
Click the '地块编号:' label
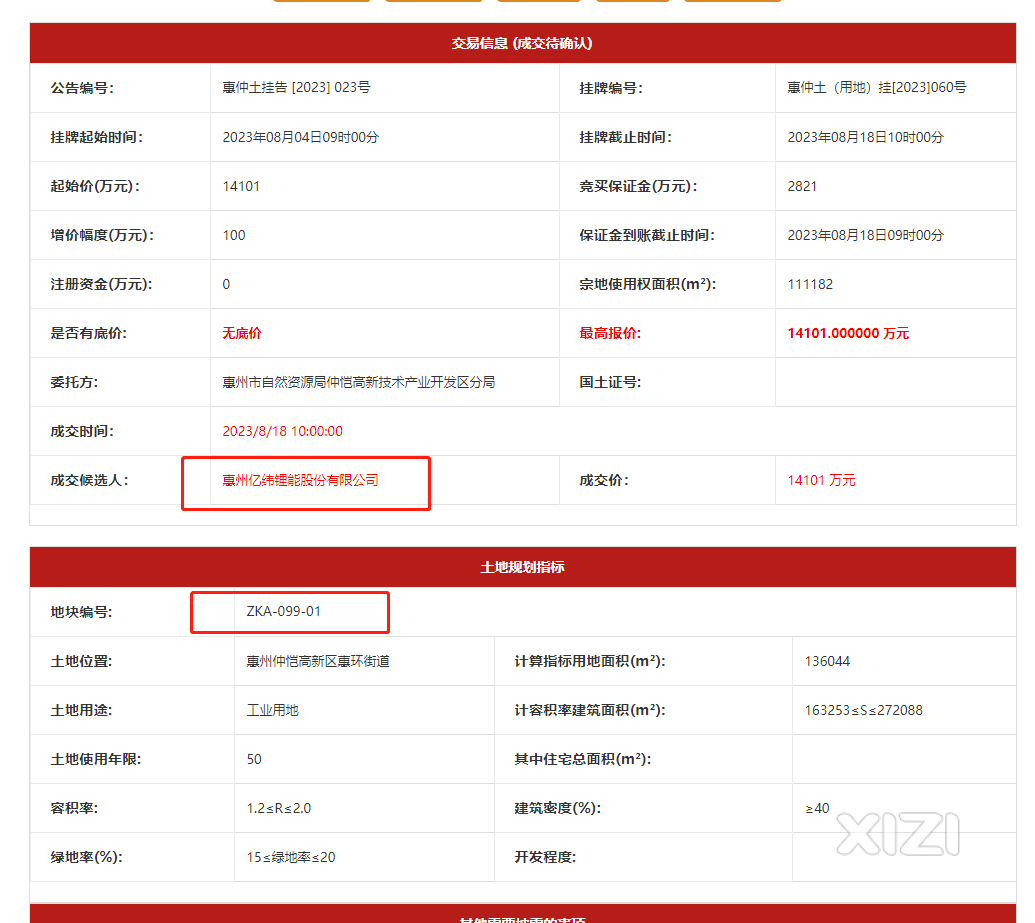[82, 612]
